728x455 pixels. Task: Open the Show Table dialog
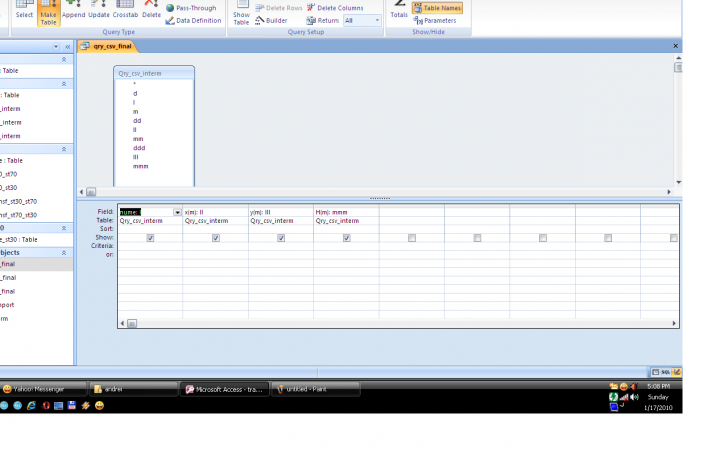(241, 13)
